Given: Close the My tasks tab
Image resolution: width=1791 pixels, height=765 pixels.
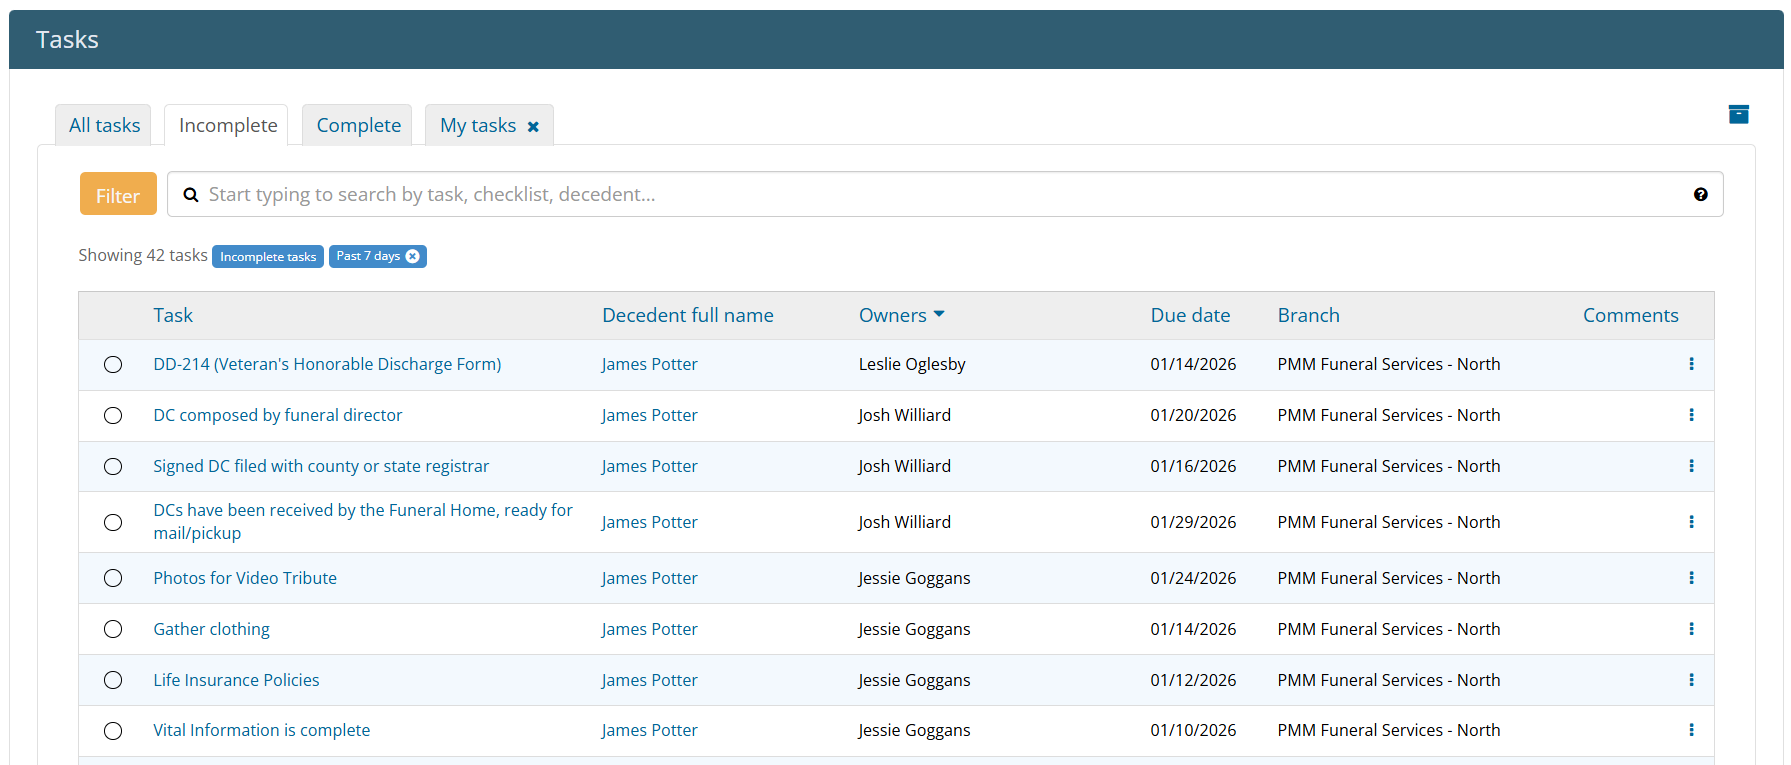Looking at the screenshot, I should tap(533, 127).
